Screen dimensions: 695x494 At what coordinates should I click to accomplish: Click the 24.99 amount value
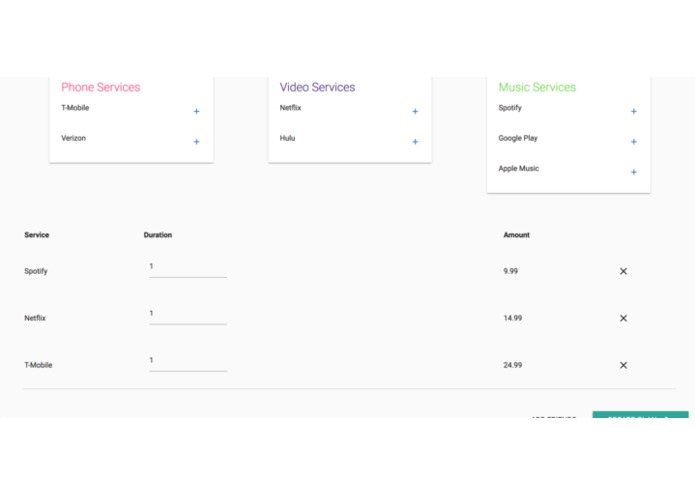click(513, 365)
